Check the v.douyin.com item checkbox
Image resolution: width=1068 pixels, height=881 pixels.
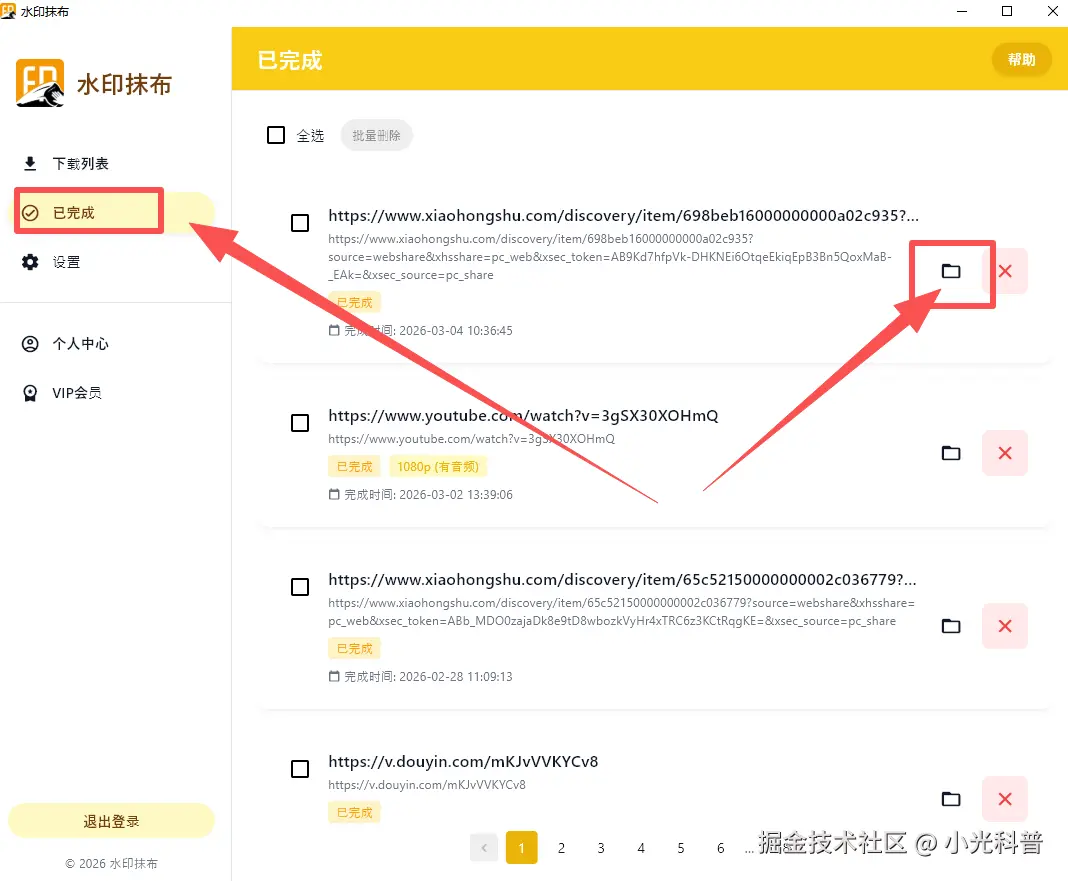[x=300, y=769]
